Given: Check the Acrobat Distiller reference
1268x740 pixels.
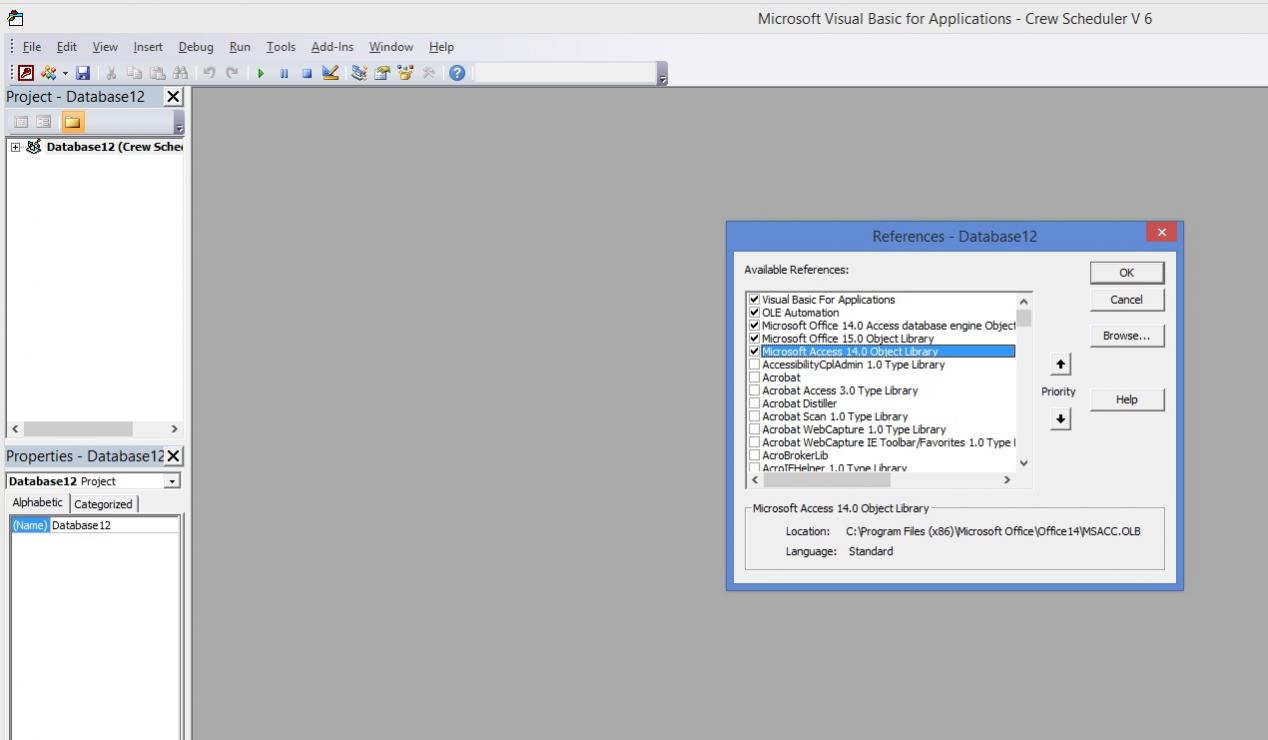Looking at the screenshot, I should (x=754, y=403).
